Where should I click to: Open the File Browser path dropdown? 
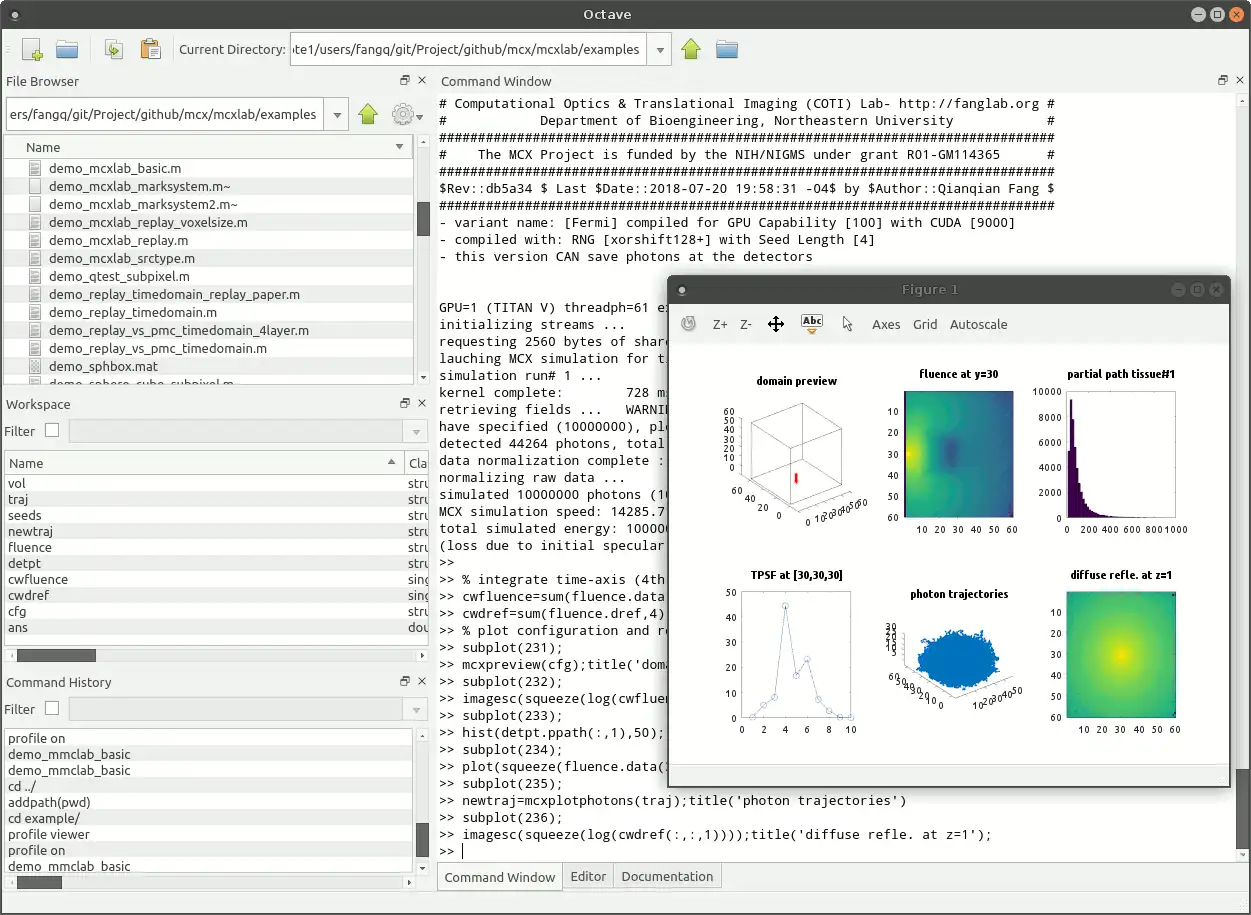pyautogui.click(x=337, y=114)
